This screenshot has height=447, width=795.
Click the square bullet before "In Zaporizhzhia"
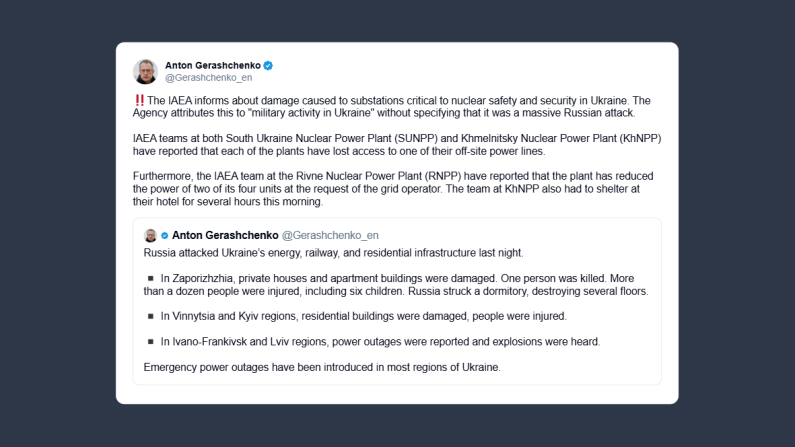(151, 278)
